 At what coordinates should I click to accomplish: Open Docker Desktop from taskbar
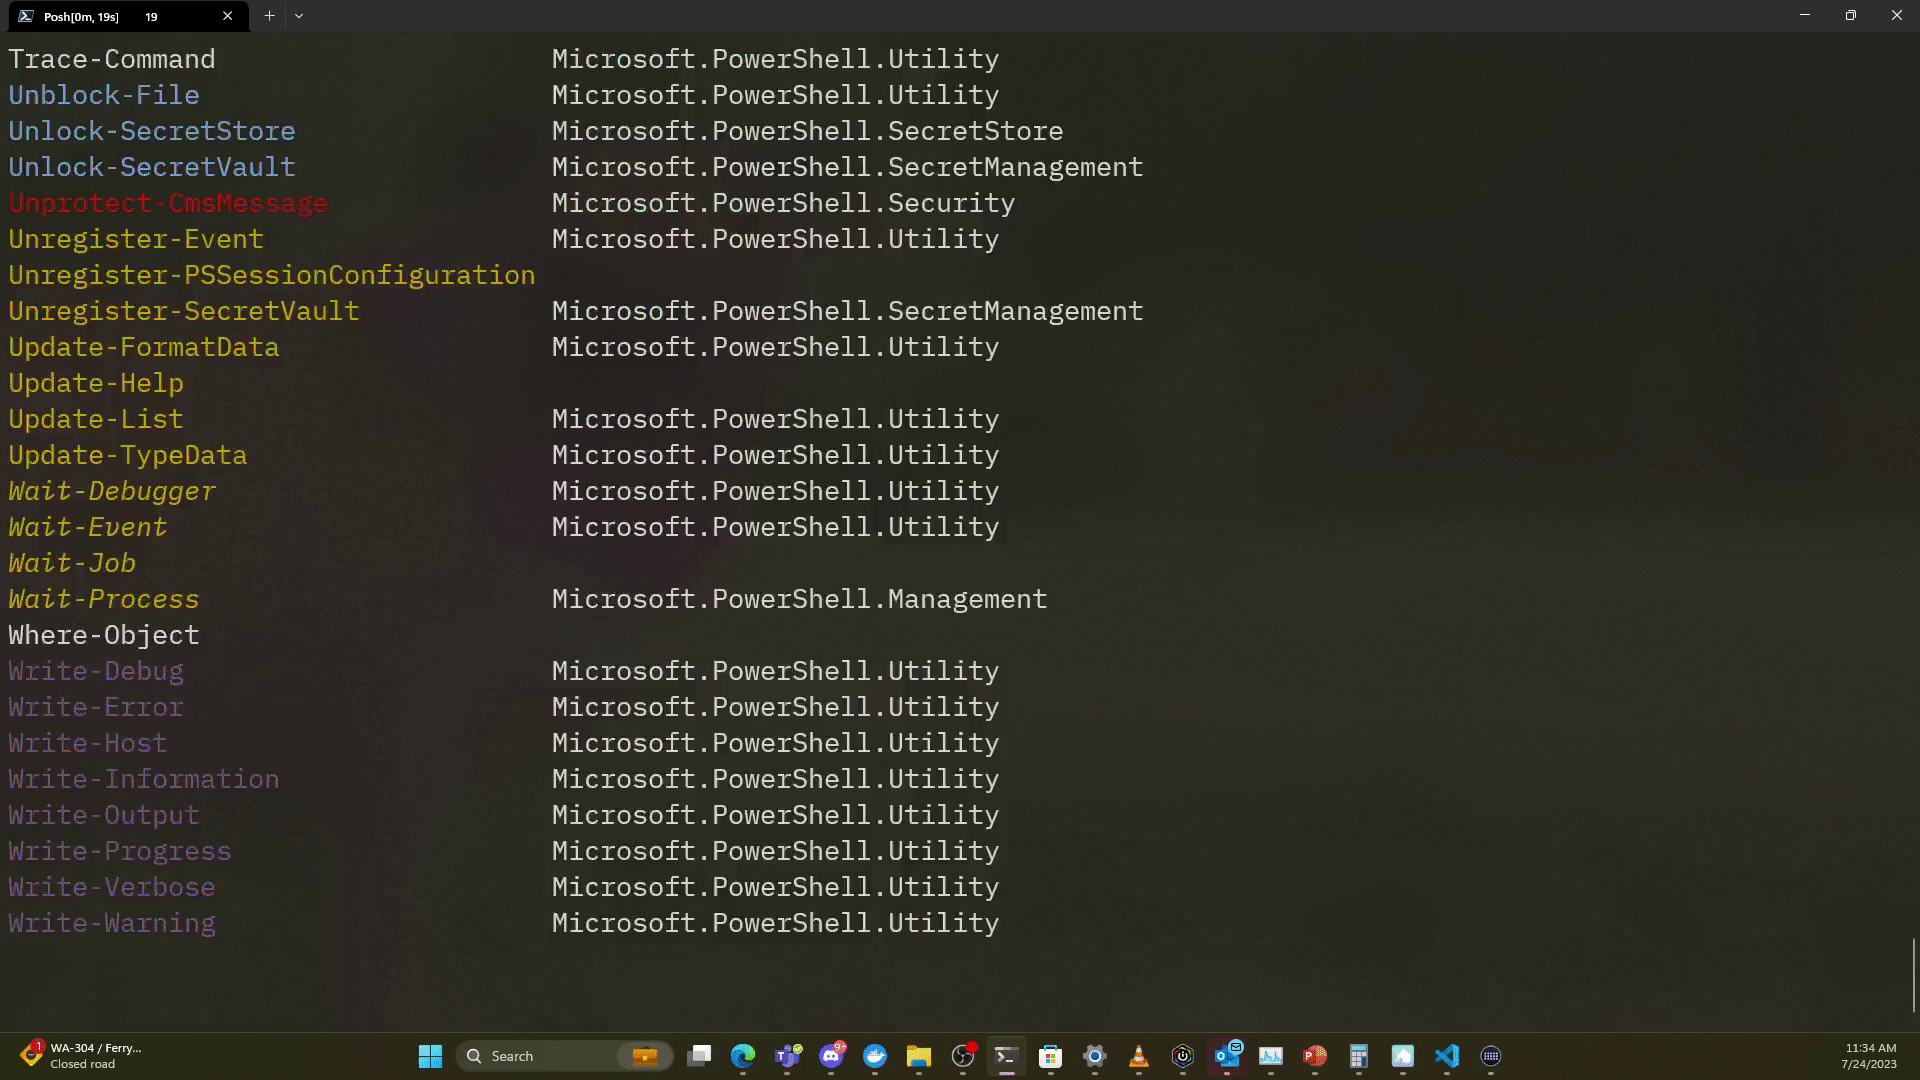[x=875, y=1056]
